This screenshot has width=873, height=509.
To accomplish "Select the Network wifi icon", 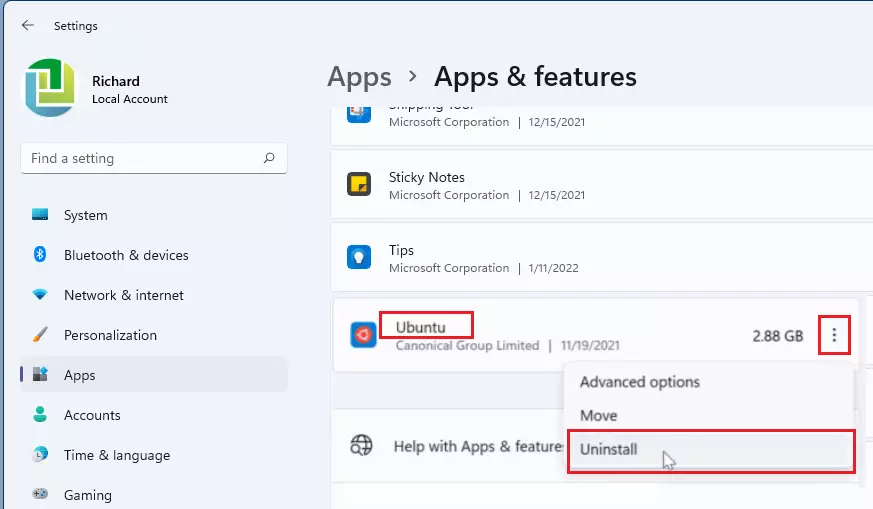I will (40, 295).
